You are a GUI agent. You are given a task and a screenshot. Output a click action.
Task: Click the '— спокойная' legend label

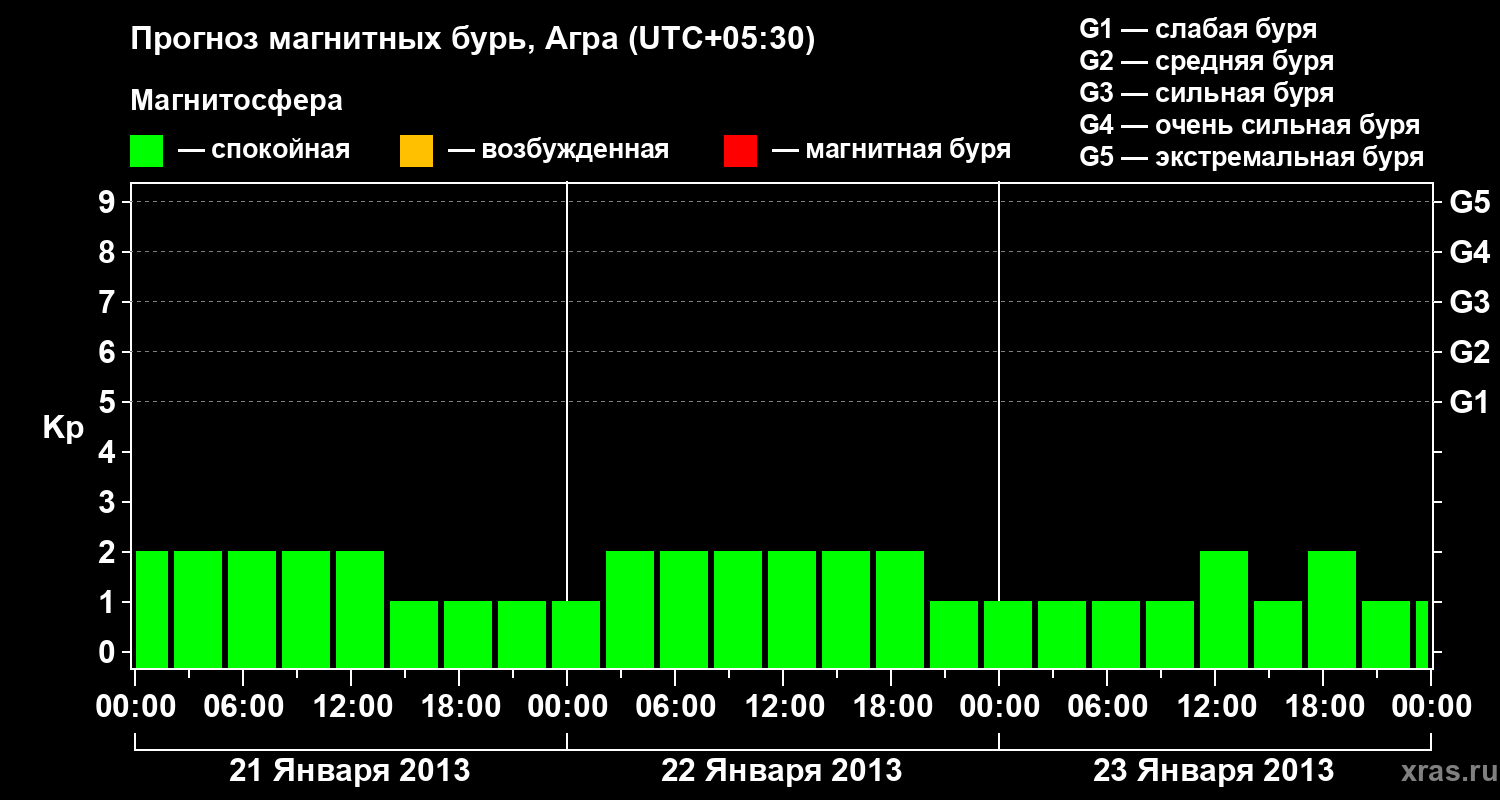pyautogui.click(x=264, y=151)
